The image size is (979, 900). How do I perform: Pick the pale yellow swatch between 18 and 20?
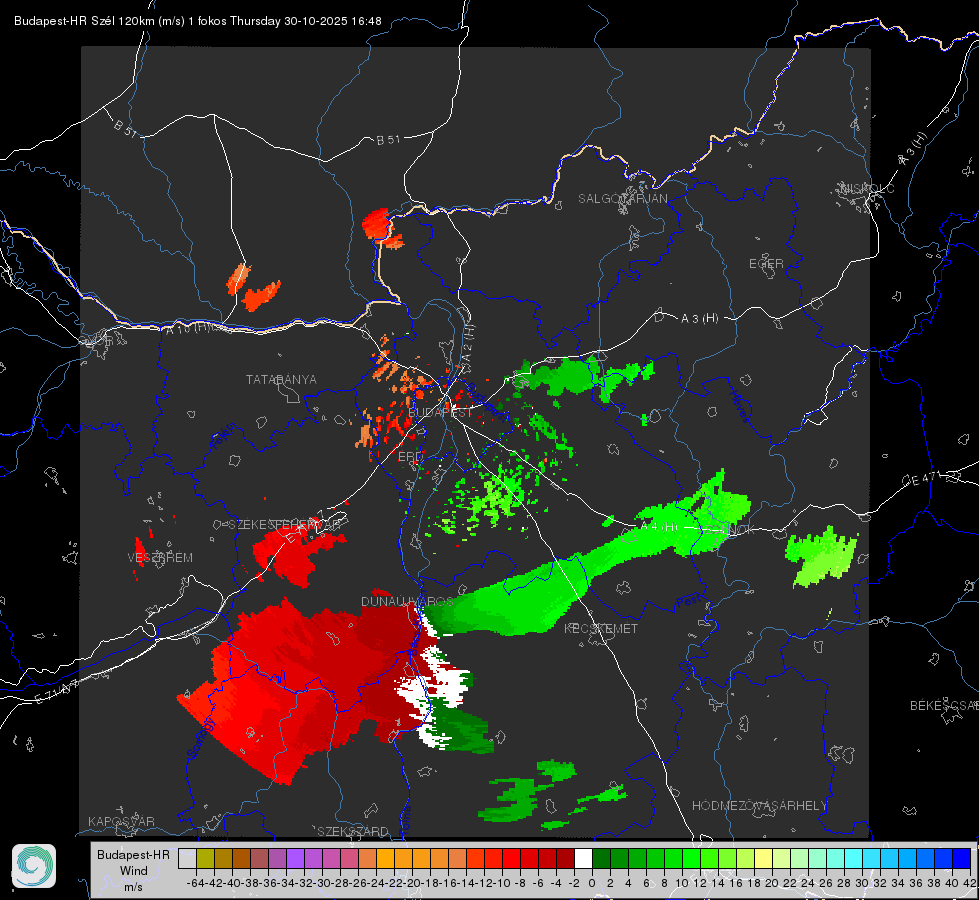click(763, 858)
